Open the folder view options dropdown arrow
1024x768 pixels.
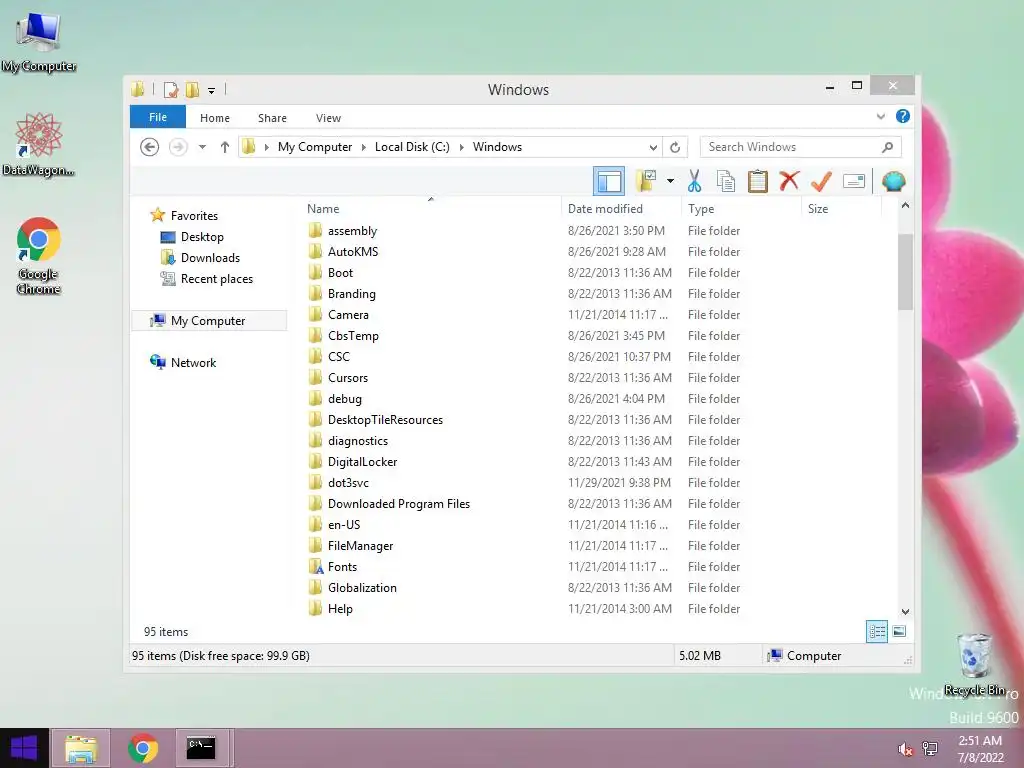670,181
